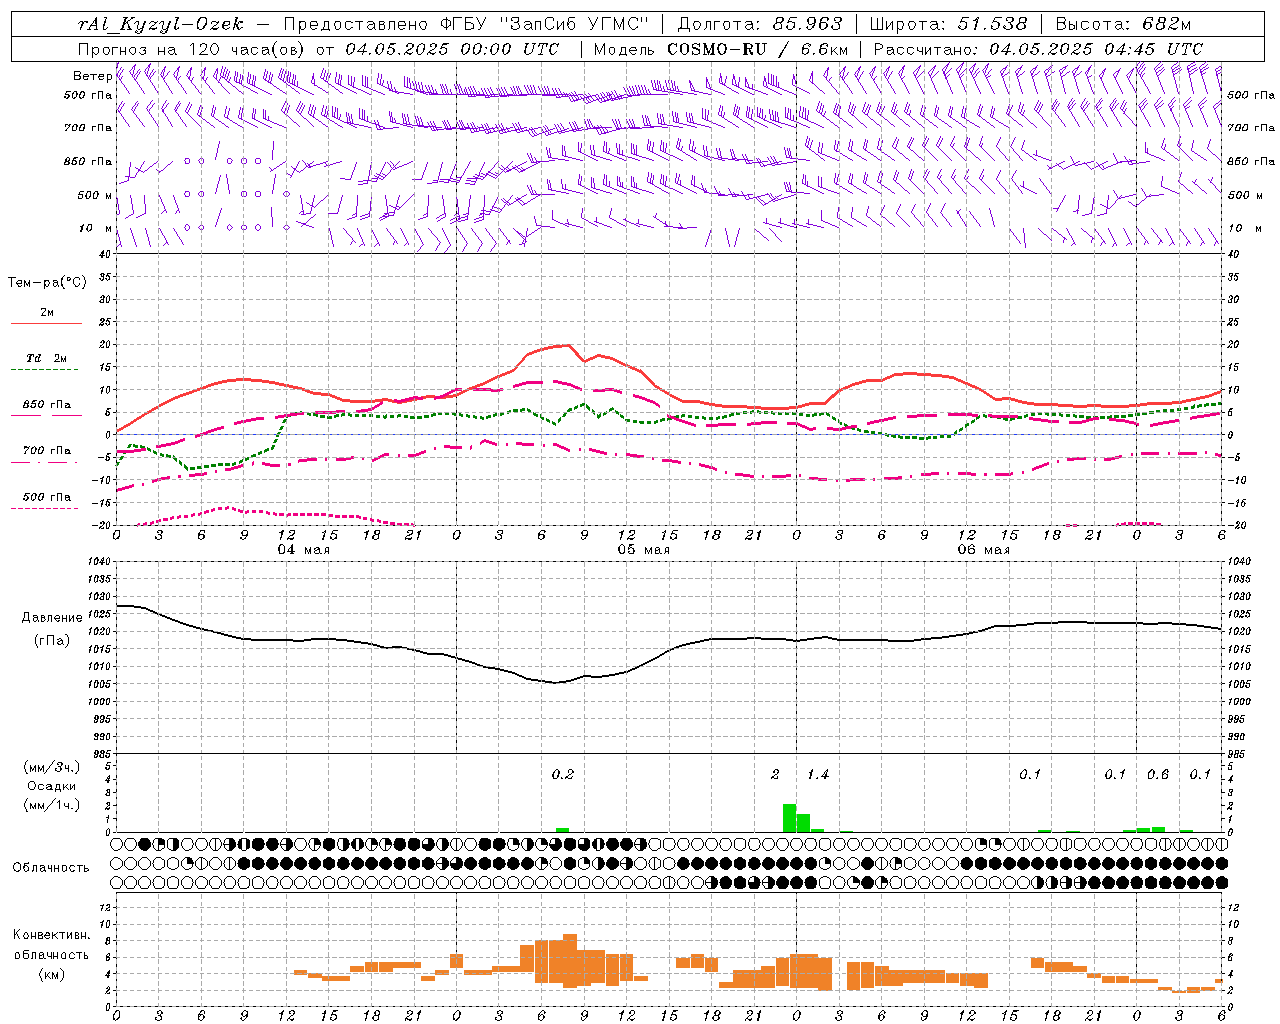The height and width of the screenshot is (1024, 1280).
Task: Click the station name rAl_Kyzyl-Ozek
Action: click(x=160, y=24)
